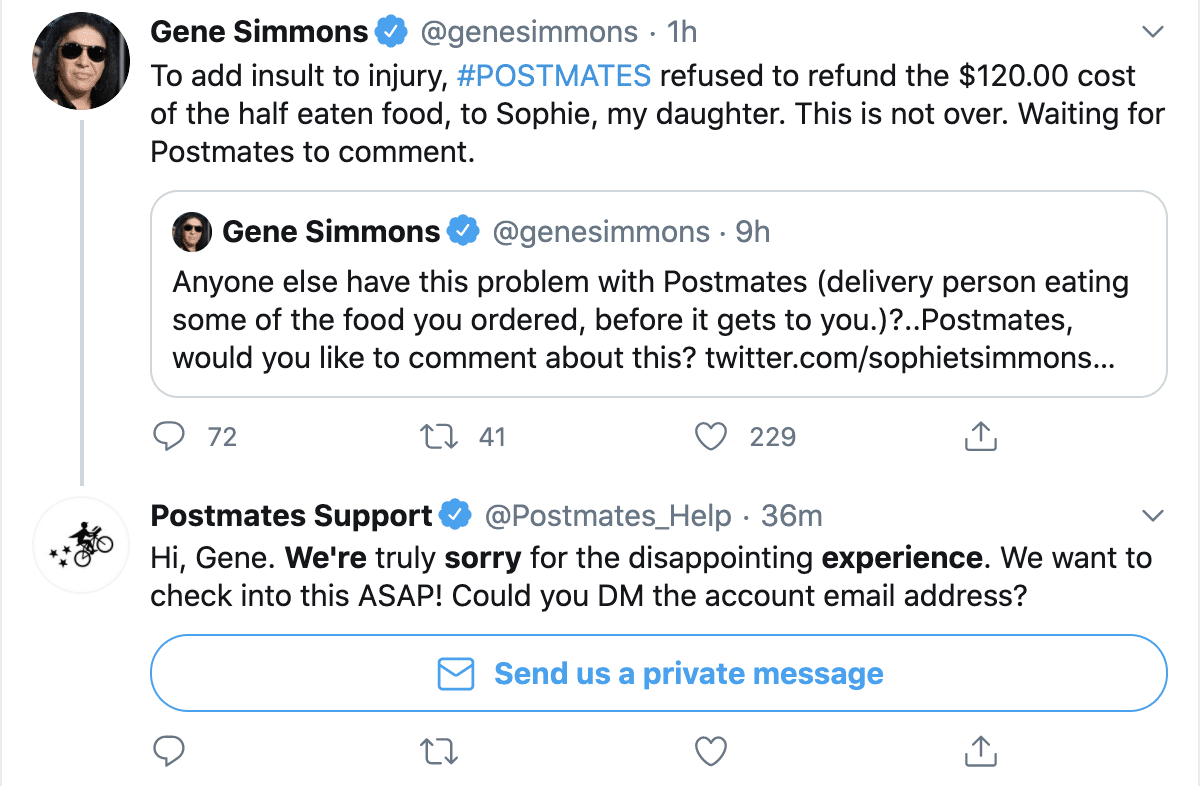Reply to Postmates Support tweet

171,750
